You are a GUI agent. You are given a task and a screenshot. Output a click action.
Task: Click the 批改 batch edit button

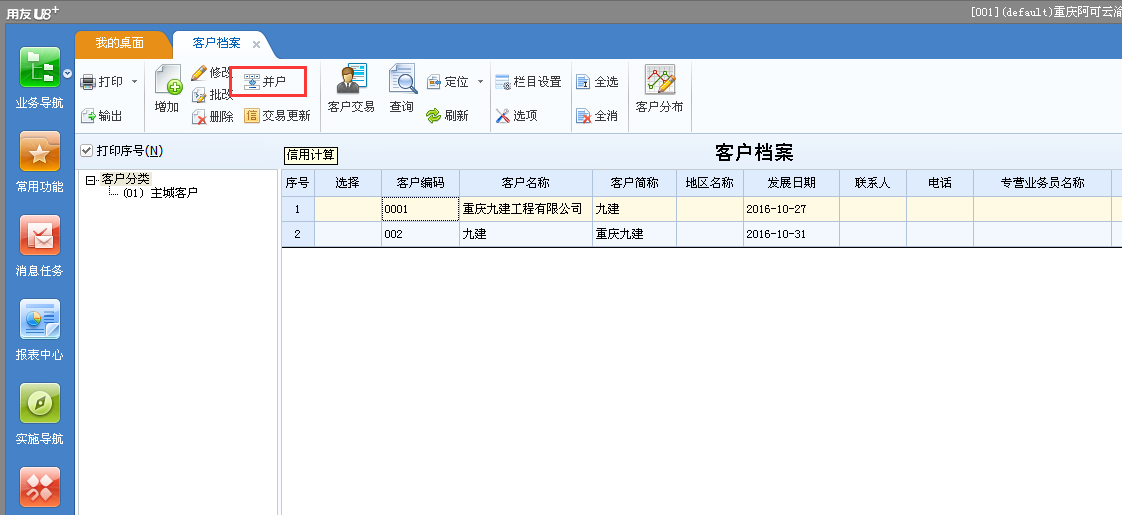tap(212, 94)
